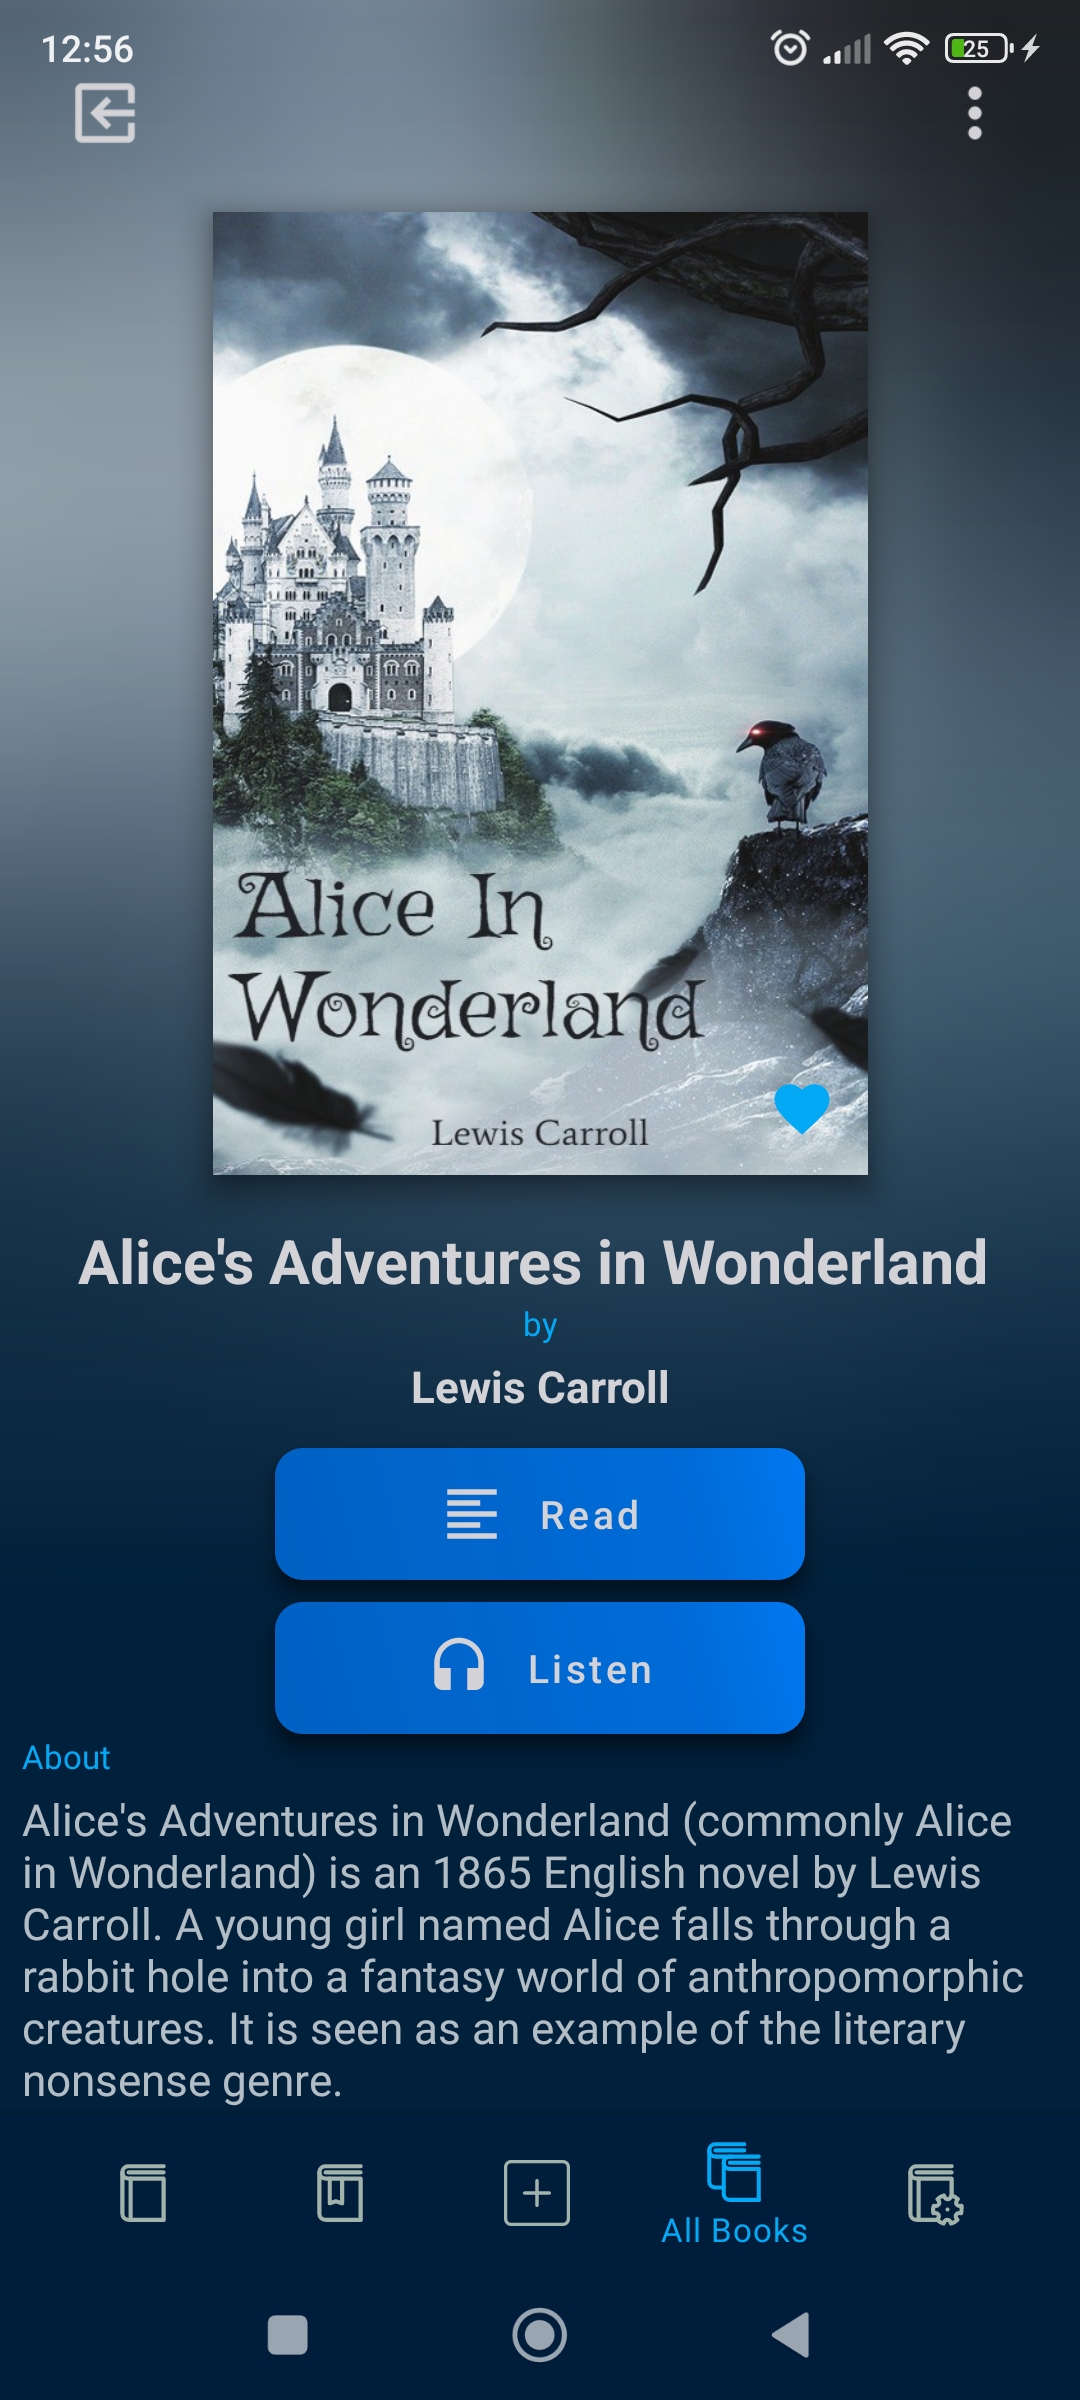Click the author name Lewis Carroll

[540, 1388]
